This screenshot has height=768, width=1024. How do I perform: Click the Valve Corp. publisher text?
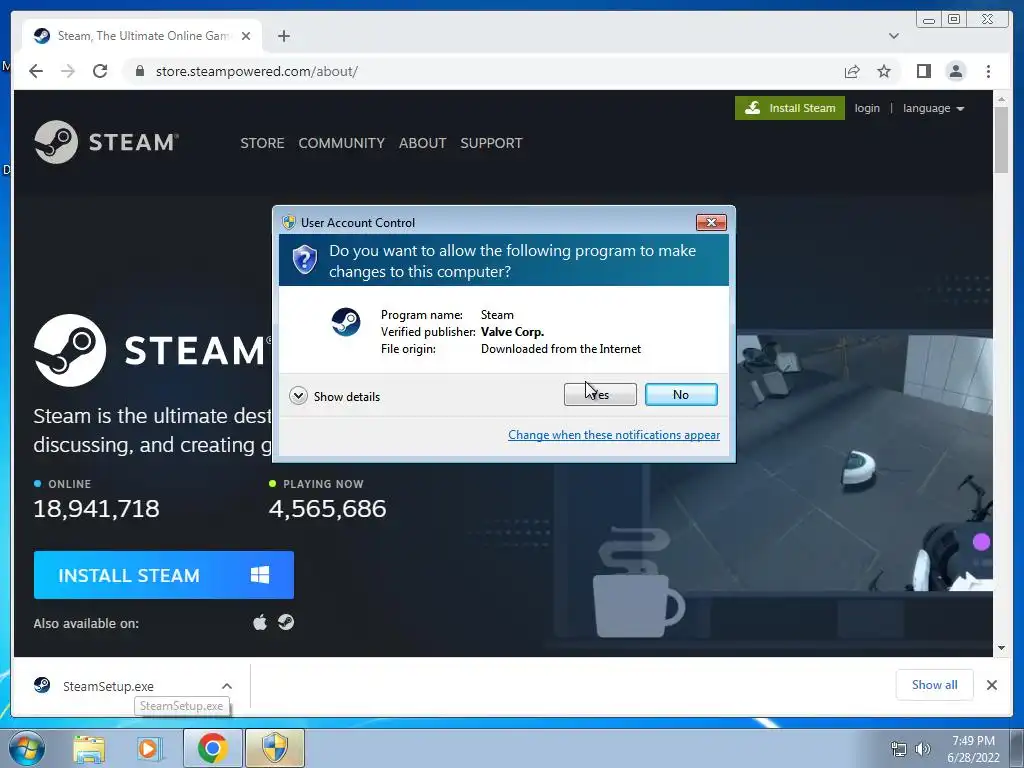point(513,332)
